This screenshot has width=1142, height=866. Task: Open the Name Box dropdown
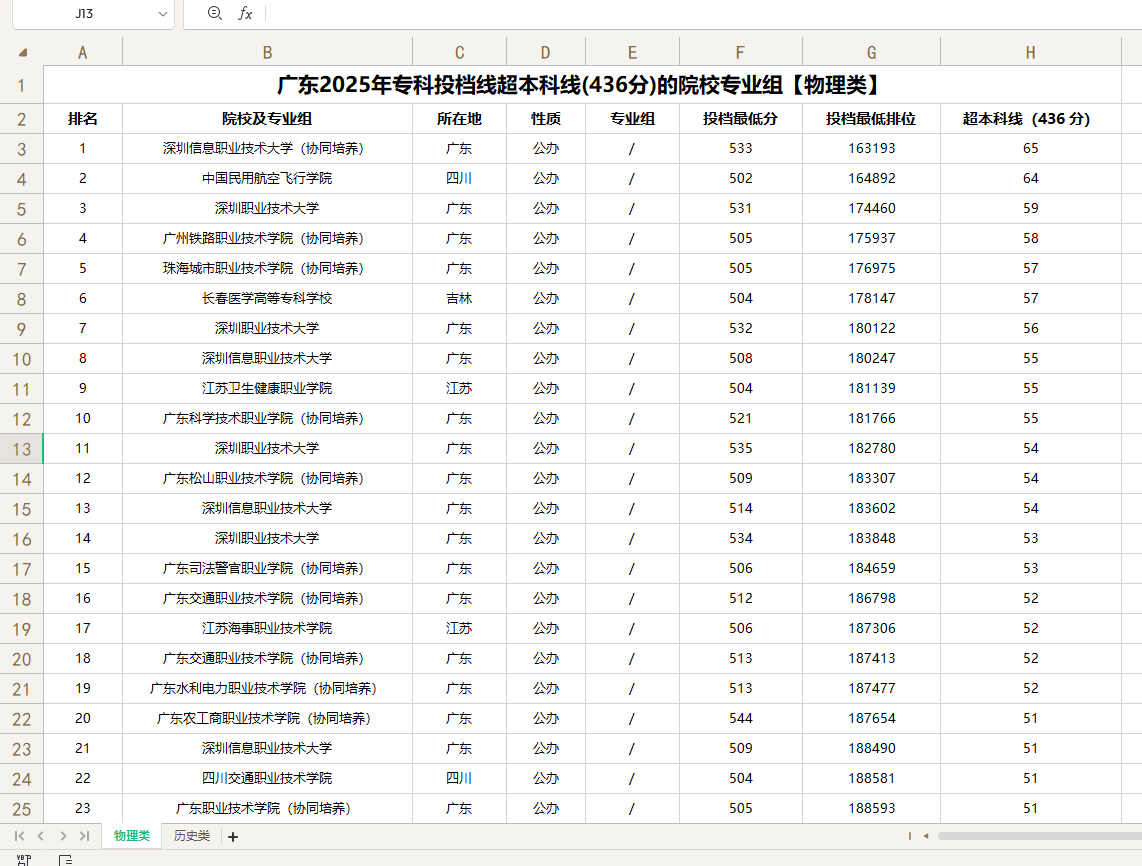pos(163,14)
